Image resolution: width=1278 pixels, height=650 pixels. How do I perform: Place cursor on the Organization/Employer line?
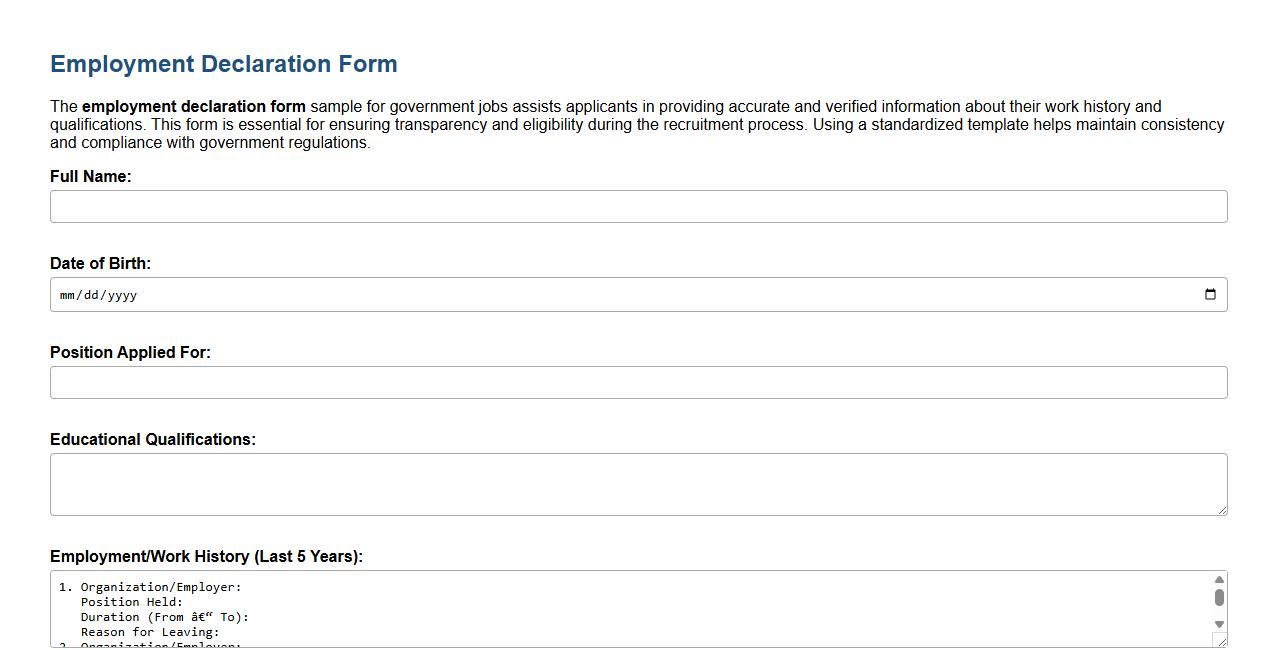click(160, 587)
